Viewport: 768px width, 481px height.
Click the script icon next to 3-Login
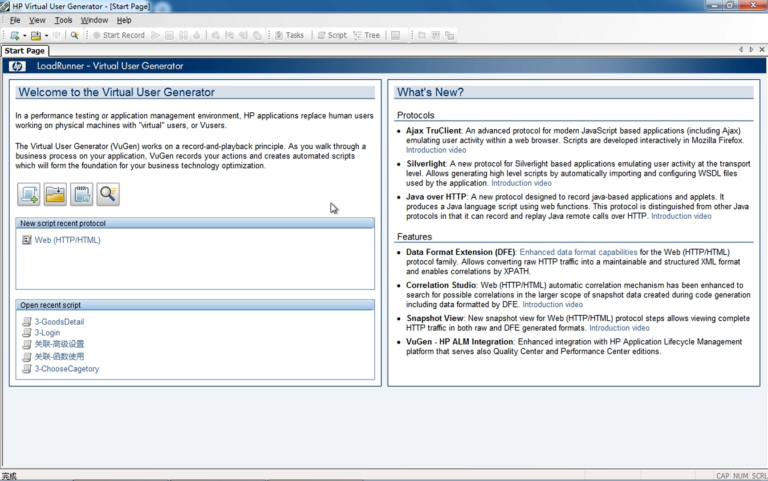coord(27,333)
